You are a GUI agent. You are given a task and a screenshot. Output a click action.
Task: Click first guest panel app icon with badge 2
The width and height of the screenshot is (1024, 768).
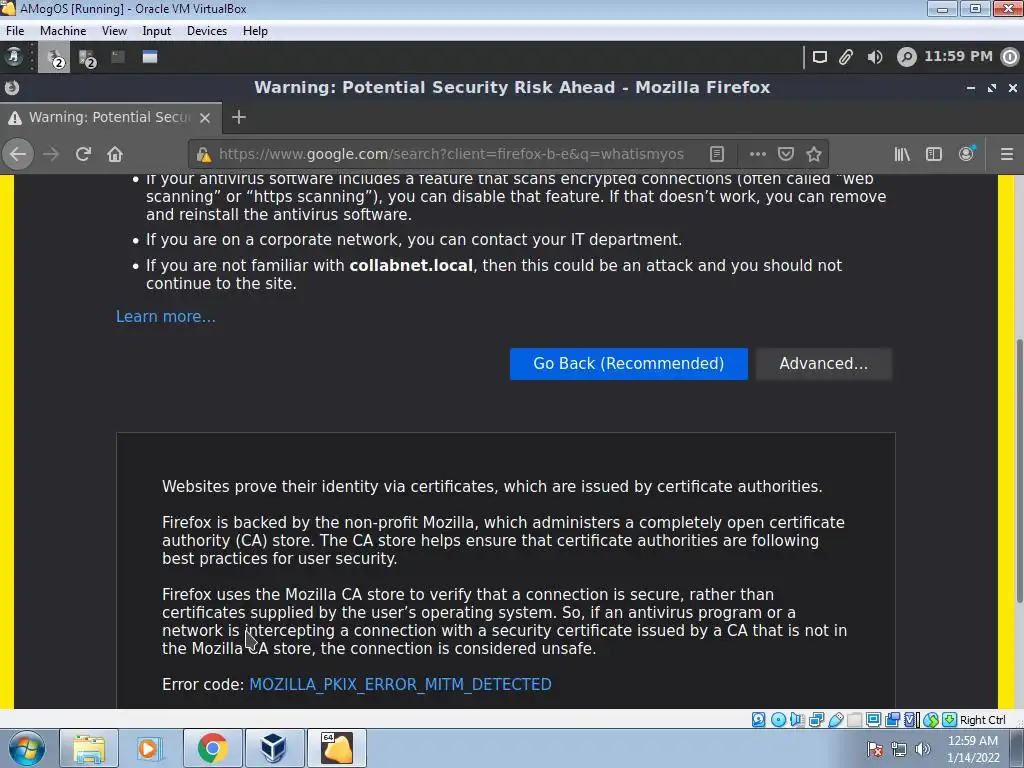[x=55, y=57]
